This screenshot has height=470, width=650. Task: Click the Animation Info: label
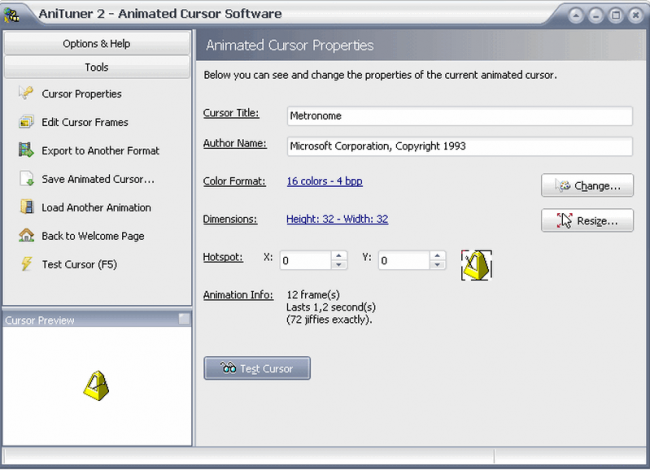tap(238, 295)
